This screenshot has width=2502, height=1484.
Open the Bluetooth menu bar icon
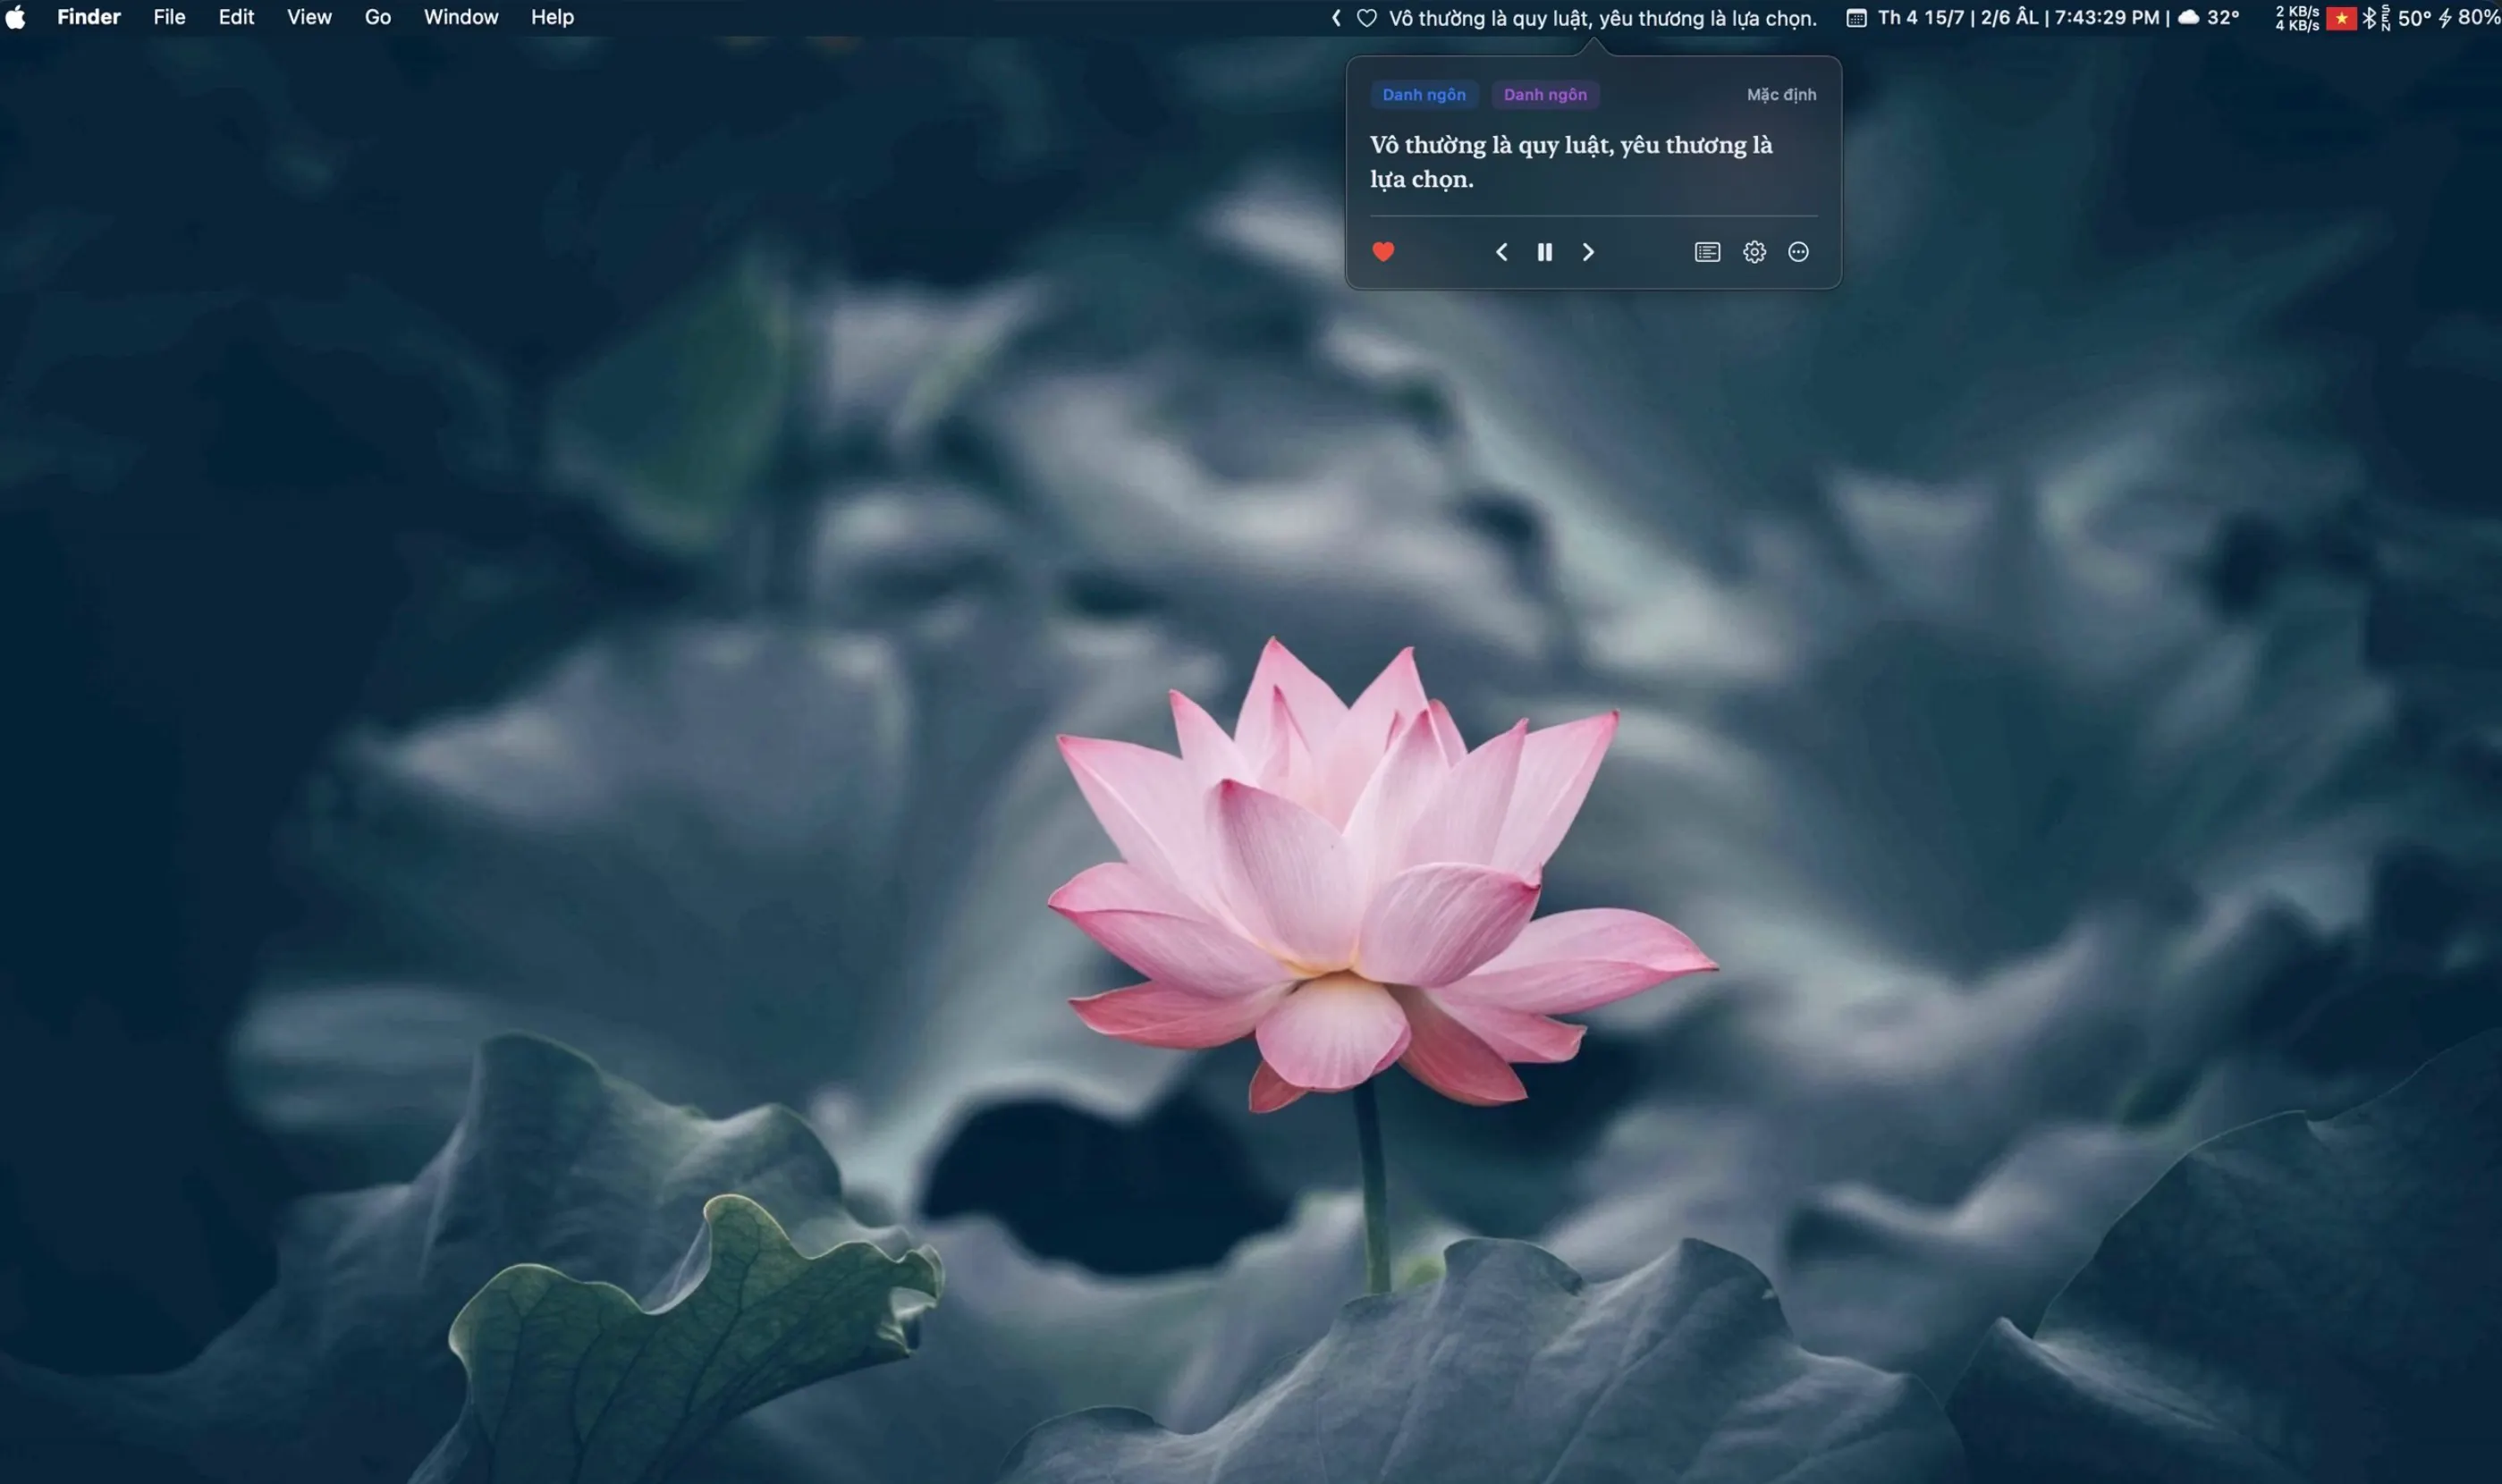[2368, 18]
